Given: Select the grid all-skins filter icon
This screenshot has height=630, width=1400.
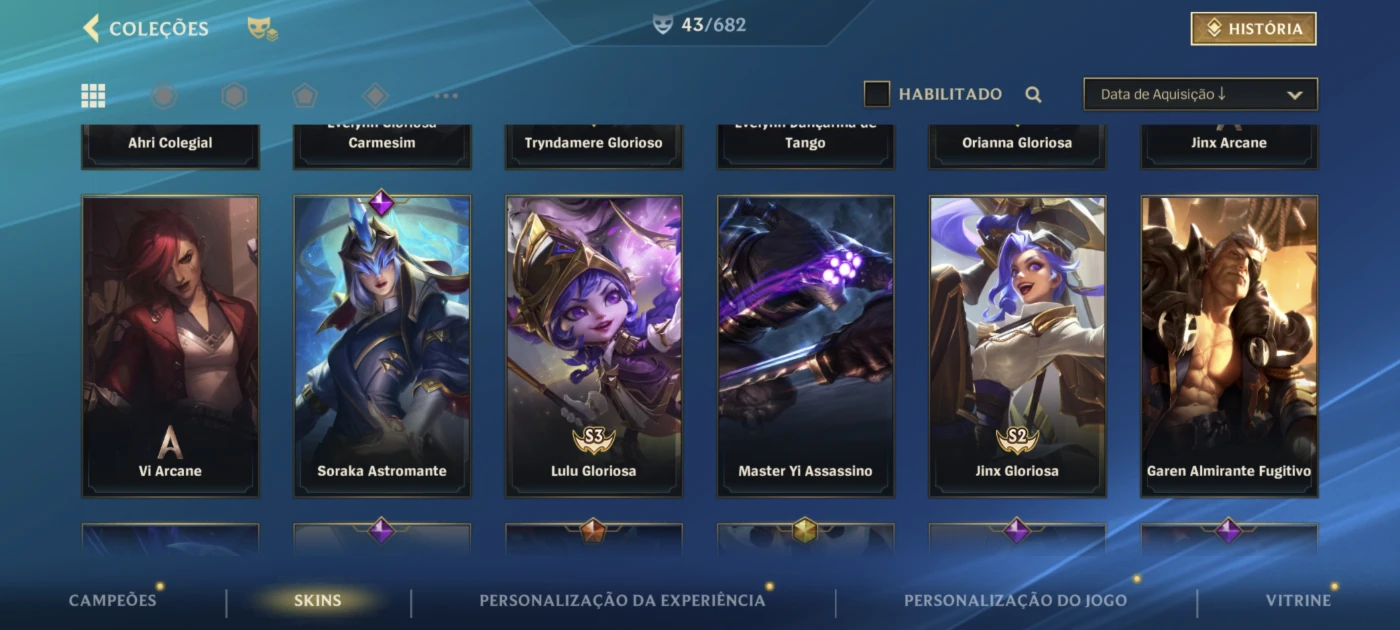Looking at the screenshot, I should click(x=93, y=95).
